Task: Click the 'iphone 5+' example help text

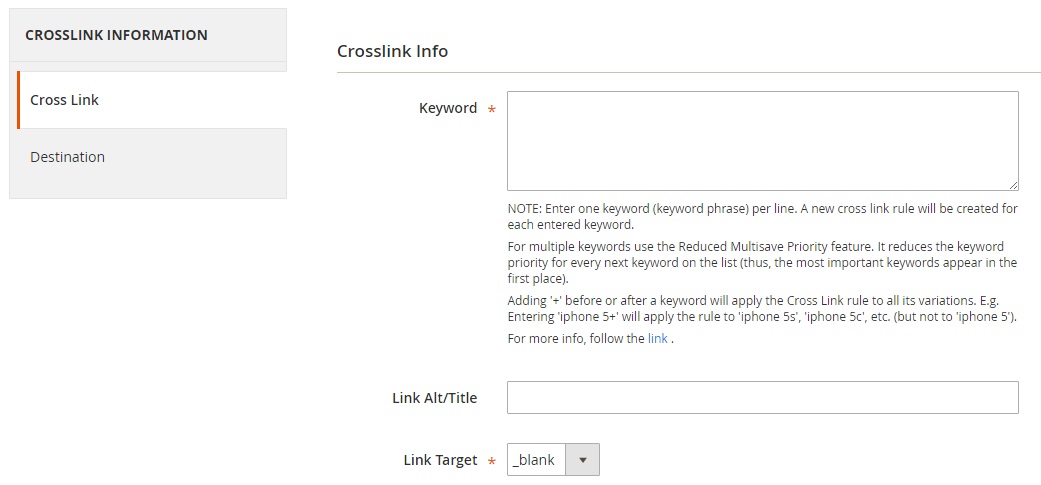Action: tap(762, 308)
